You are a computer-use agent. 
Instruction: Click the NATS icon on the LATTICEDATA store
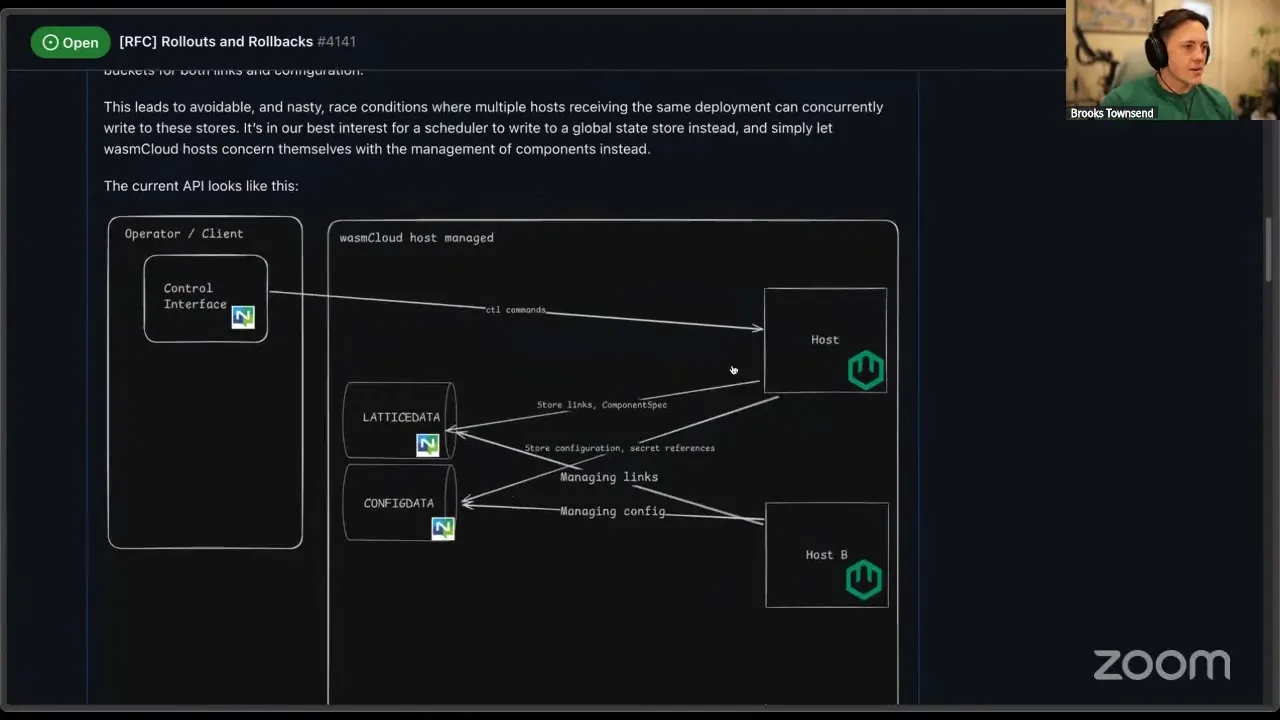coord(428,445)
